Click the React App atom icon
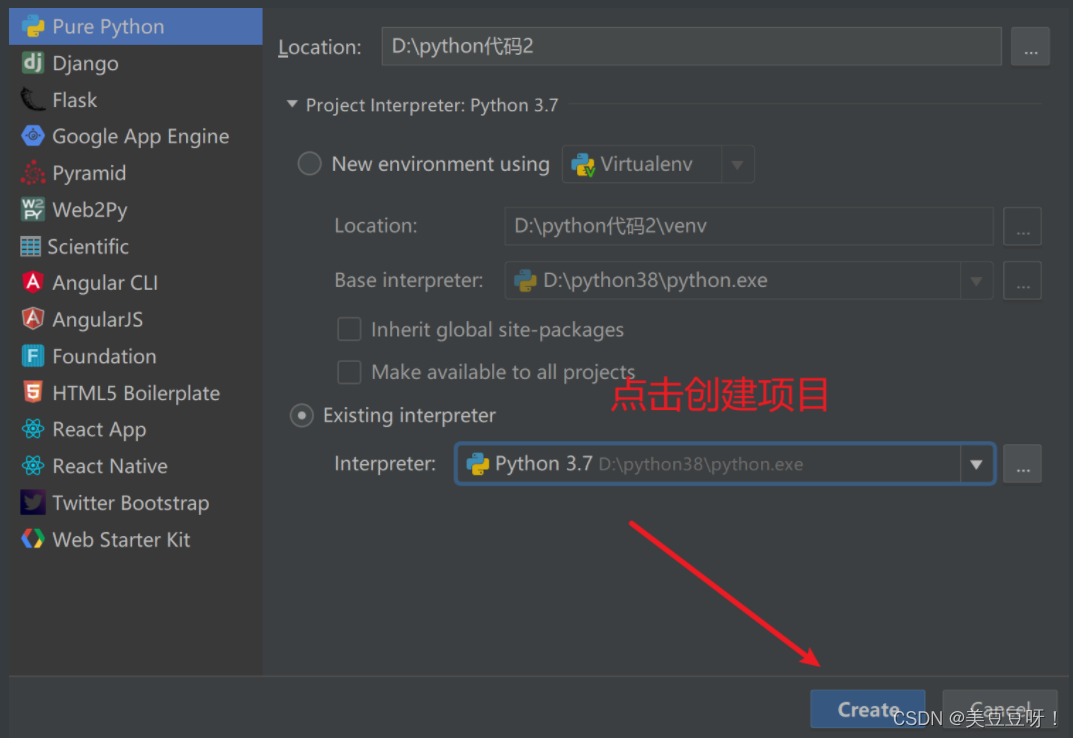The width and height of the screenshot is (1073, 738). click(33, 429)
